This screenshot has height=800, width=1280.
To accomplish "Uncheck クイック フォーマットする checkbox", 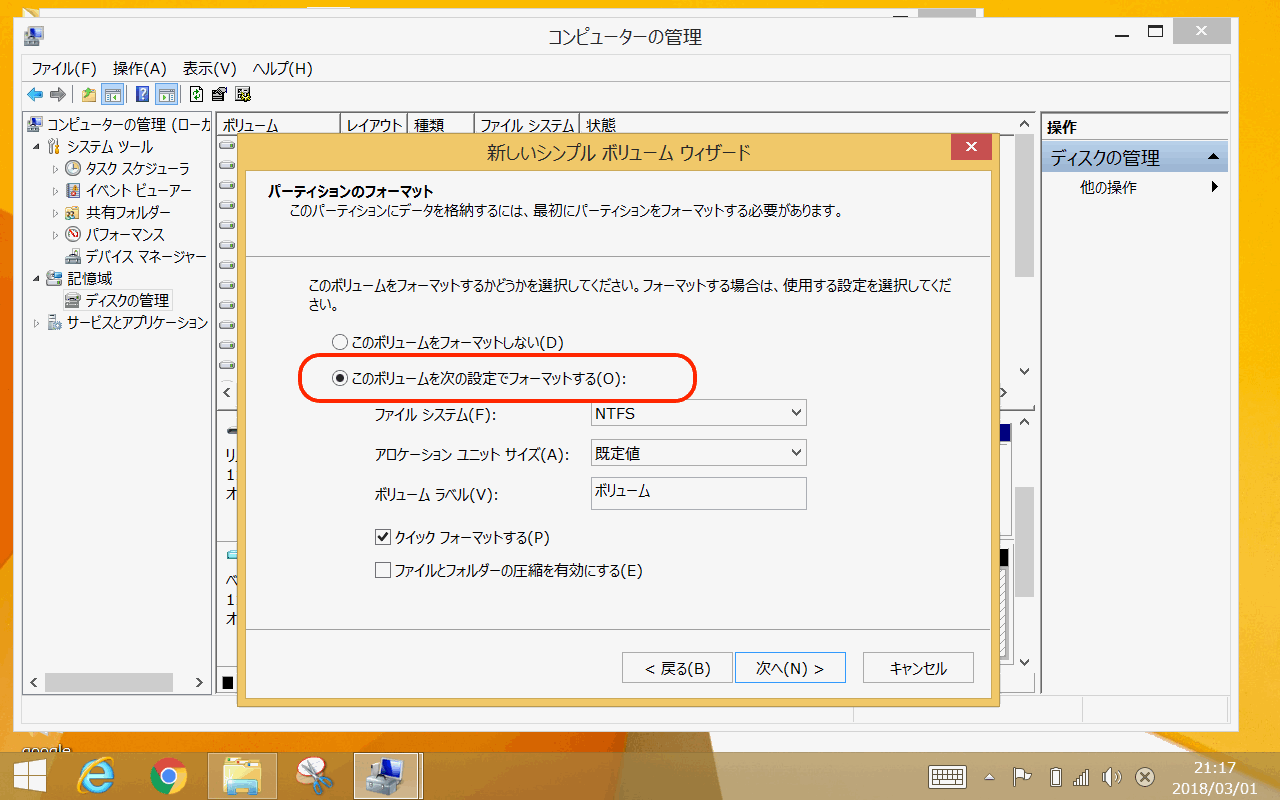I will [x=382, y=538].
